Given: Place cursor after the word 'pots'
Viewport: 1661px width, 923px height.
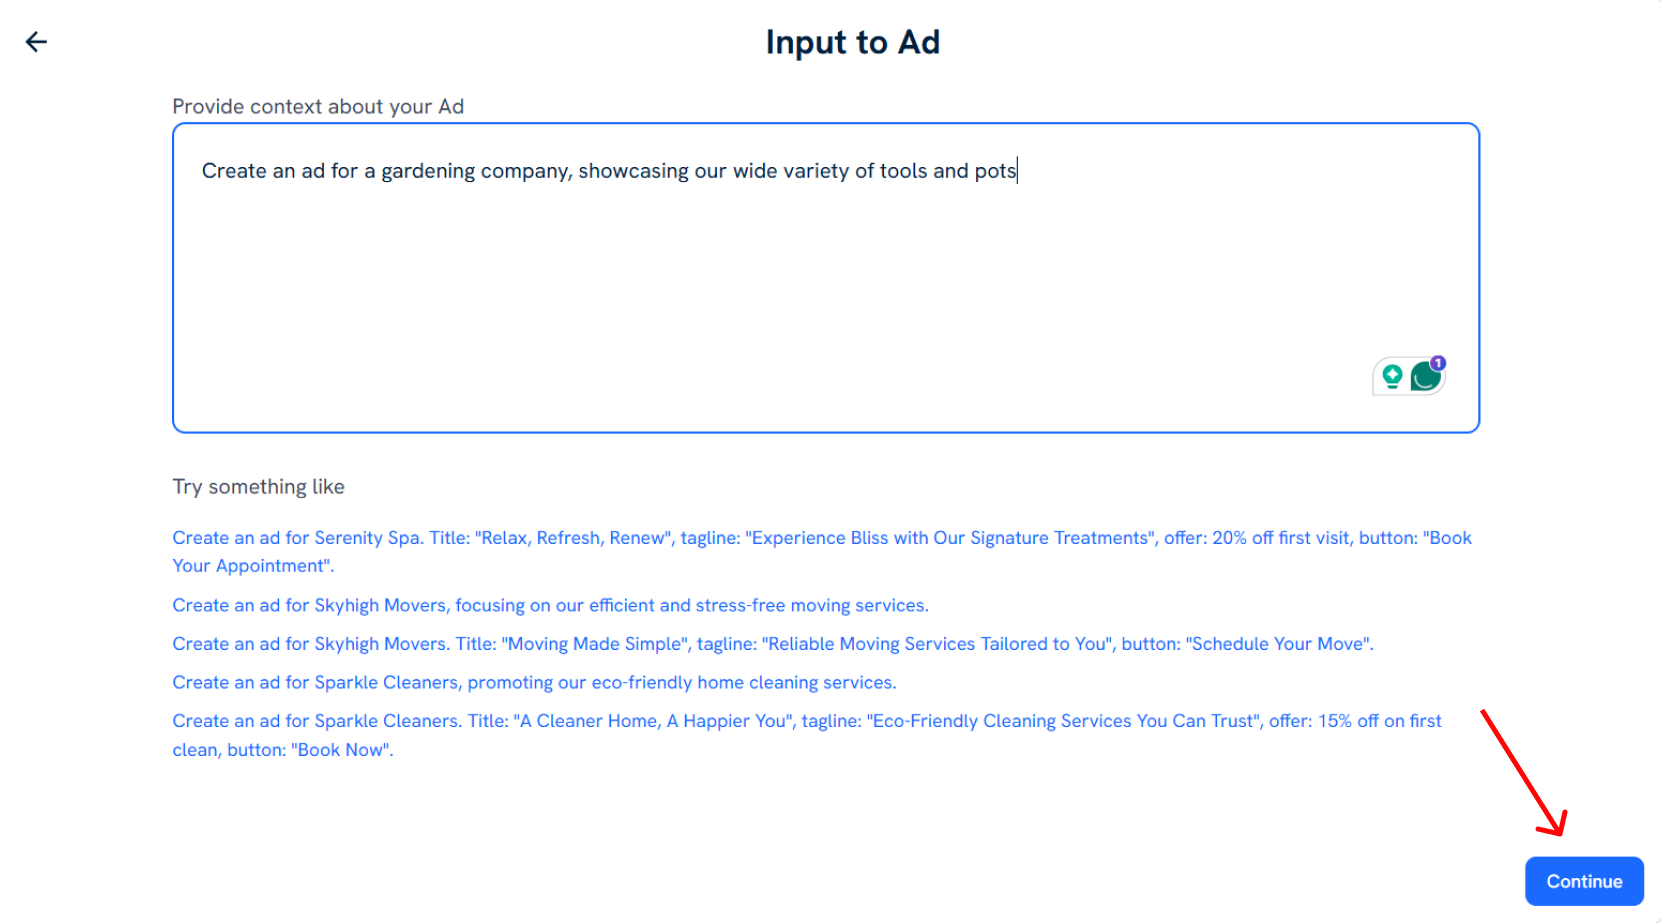Looking at the screenshot, I should (x=1016, y=170).
